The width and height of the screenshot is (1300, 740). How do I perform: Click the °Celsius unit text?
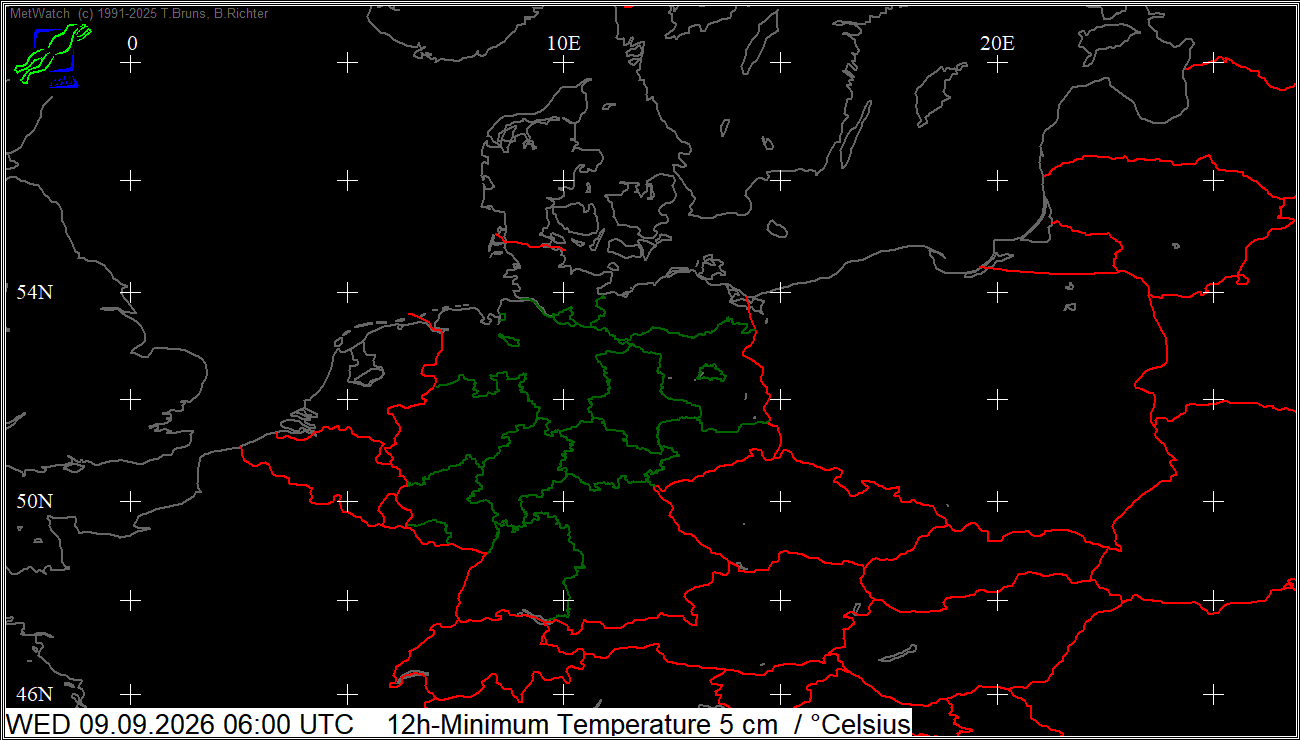pos(860,724)
